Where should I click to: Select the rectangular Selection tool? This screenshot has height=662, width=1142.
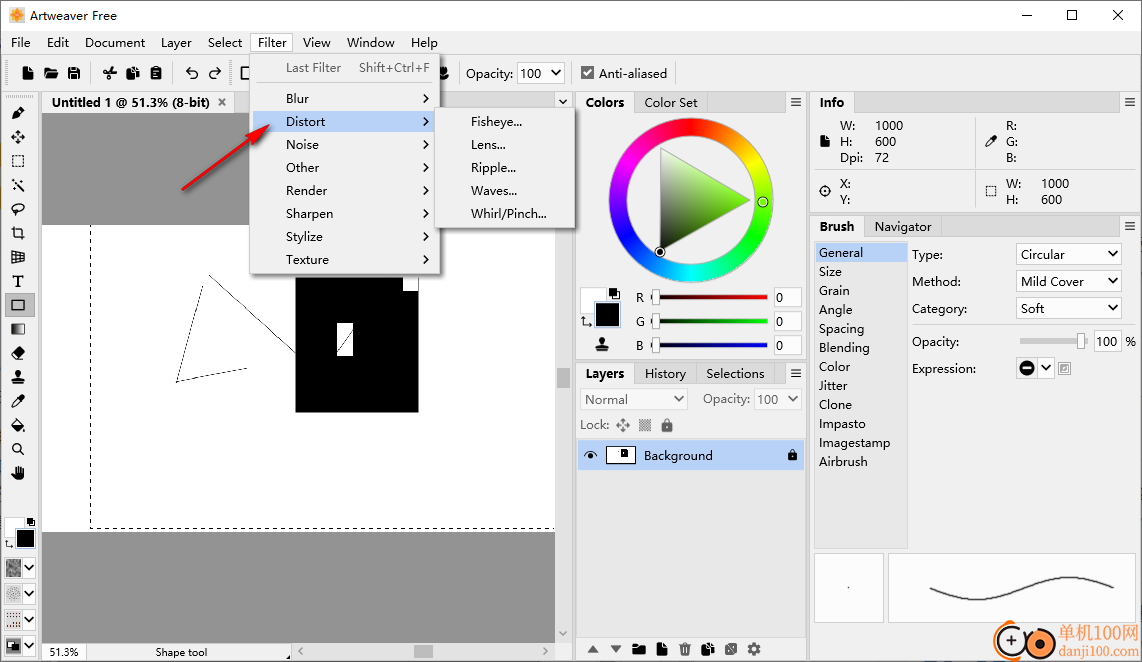(x=18, y=161)
